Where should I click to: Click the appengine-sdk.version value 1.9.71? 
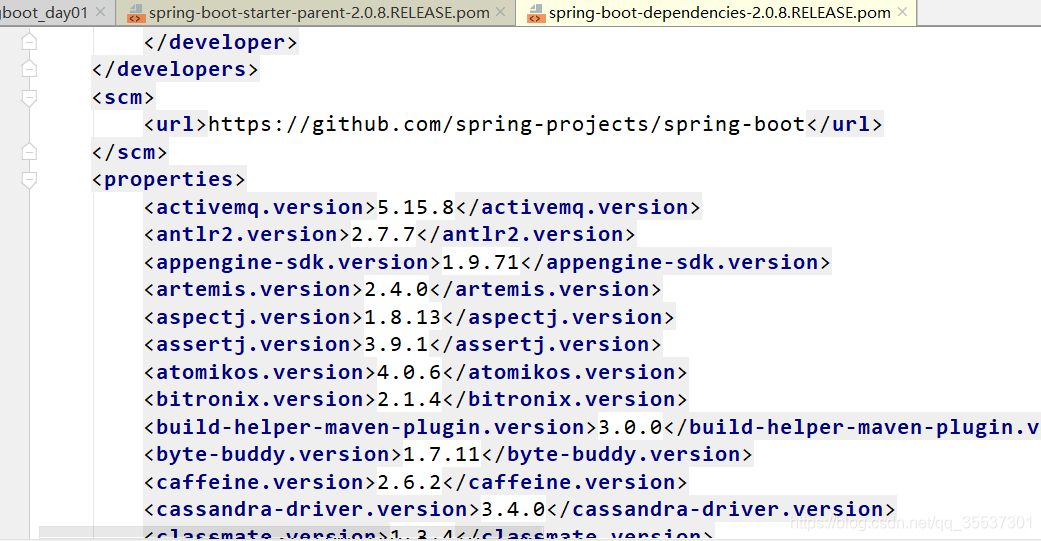click(481, 263)
